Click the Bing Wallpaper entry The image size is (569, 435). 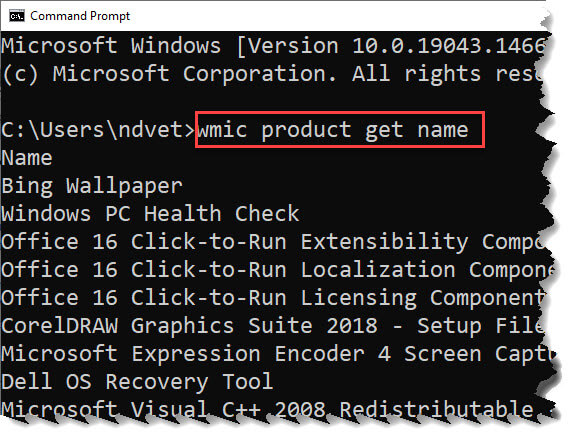click(92, 186)
